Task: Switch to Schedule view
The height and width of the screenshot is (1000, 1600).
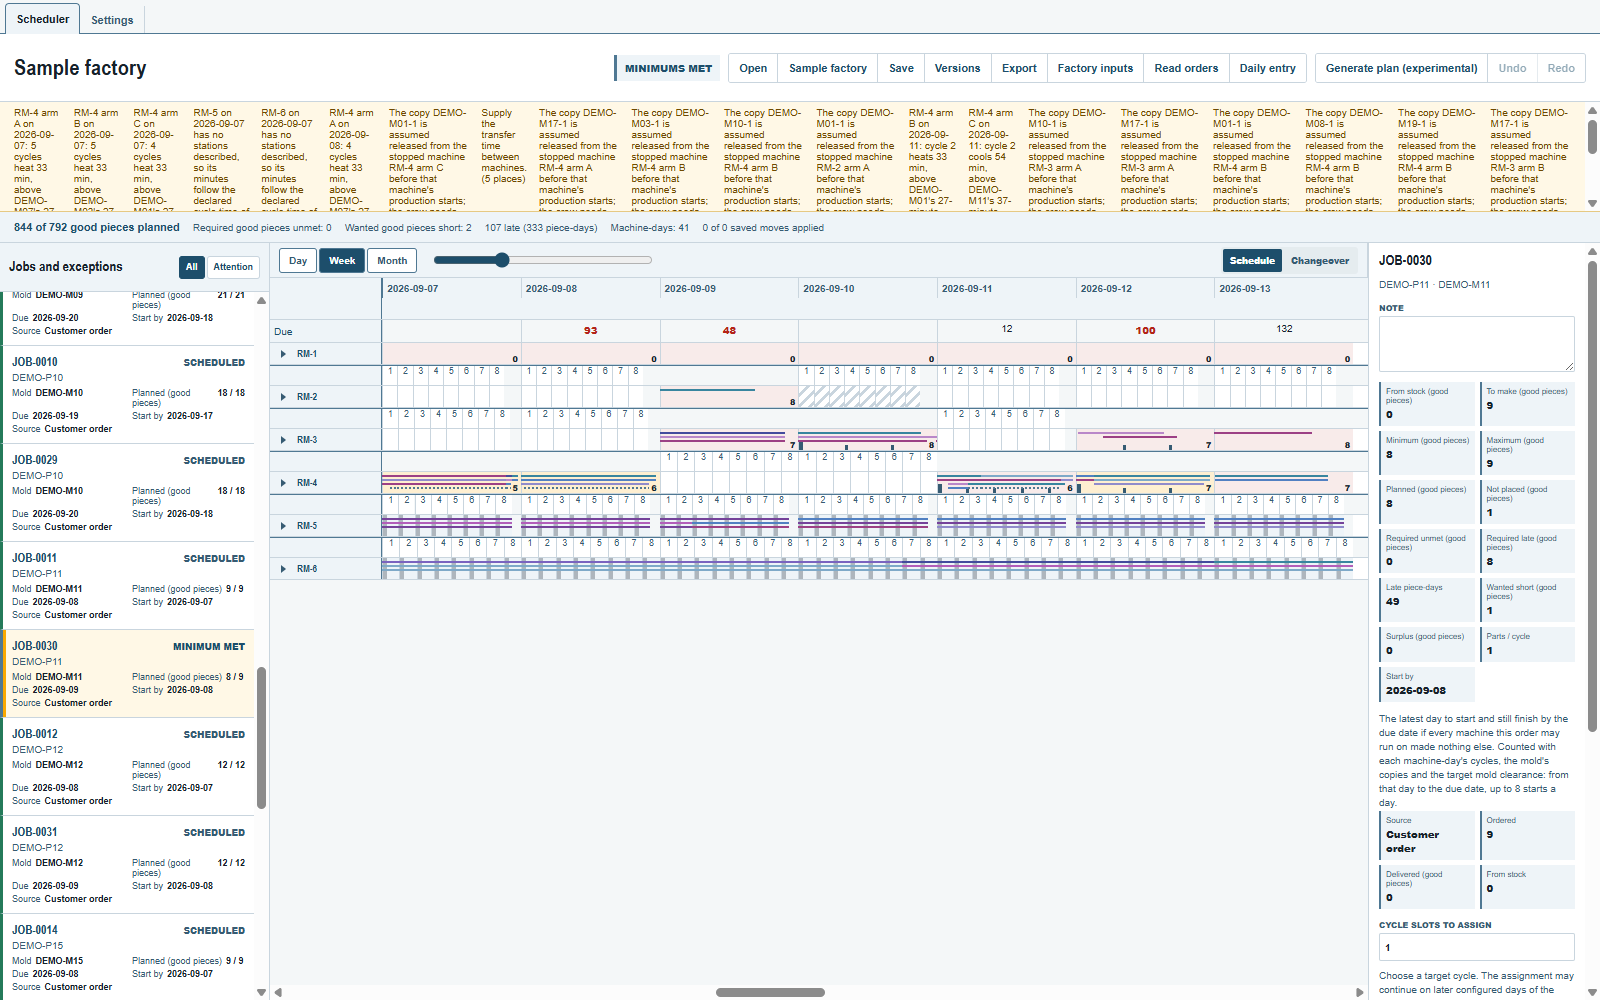Action: click(x=1252, y=261)
